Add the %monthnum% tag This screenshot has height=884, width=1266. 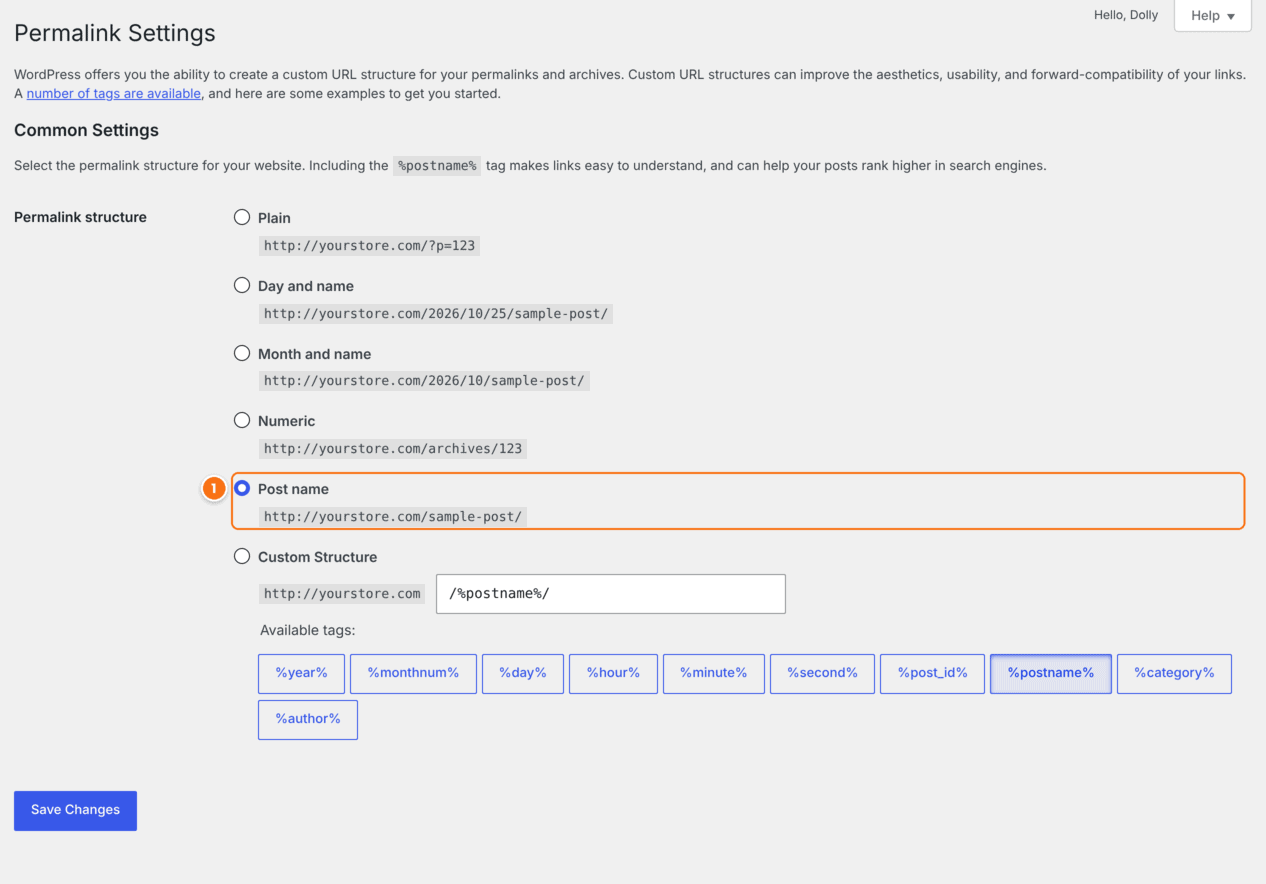(413, 673)
